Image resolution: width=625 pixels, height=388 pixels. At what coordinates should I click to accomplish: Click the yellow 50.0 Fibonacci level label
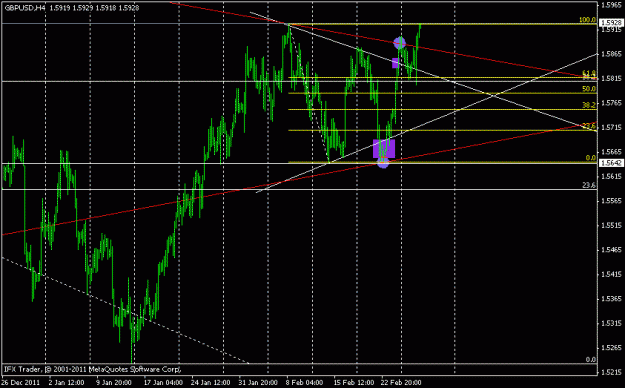pyautogui.click(x=589, y=89)
